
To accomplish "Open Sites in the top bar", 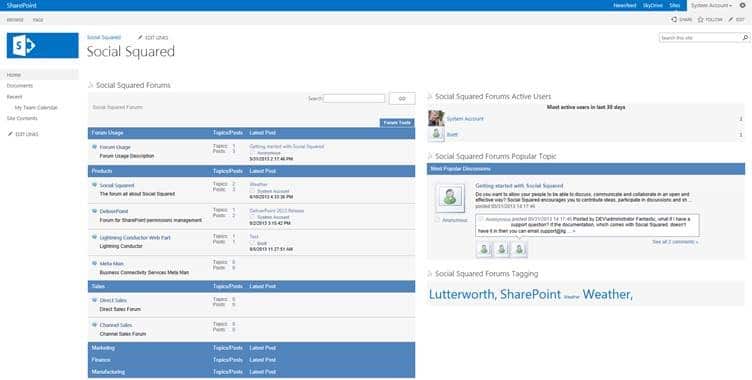I will (675, 5).
